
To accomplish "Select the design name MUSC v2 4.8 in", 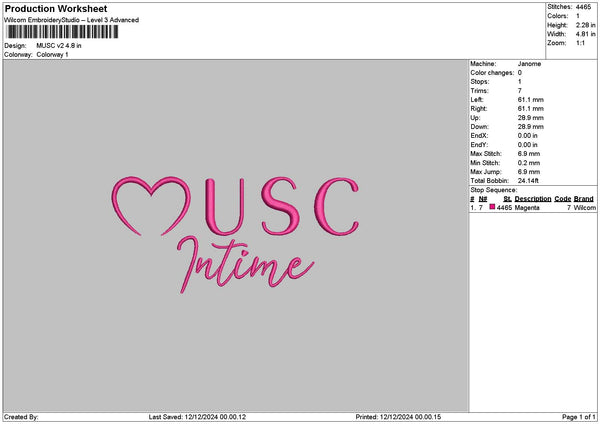I will click(x=59, y=46).
